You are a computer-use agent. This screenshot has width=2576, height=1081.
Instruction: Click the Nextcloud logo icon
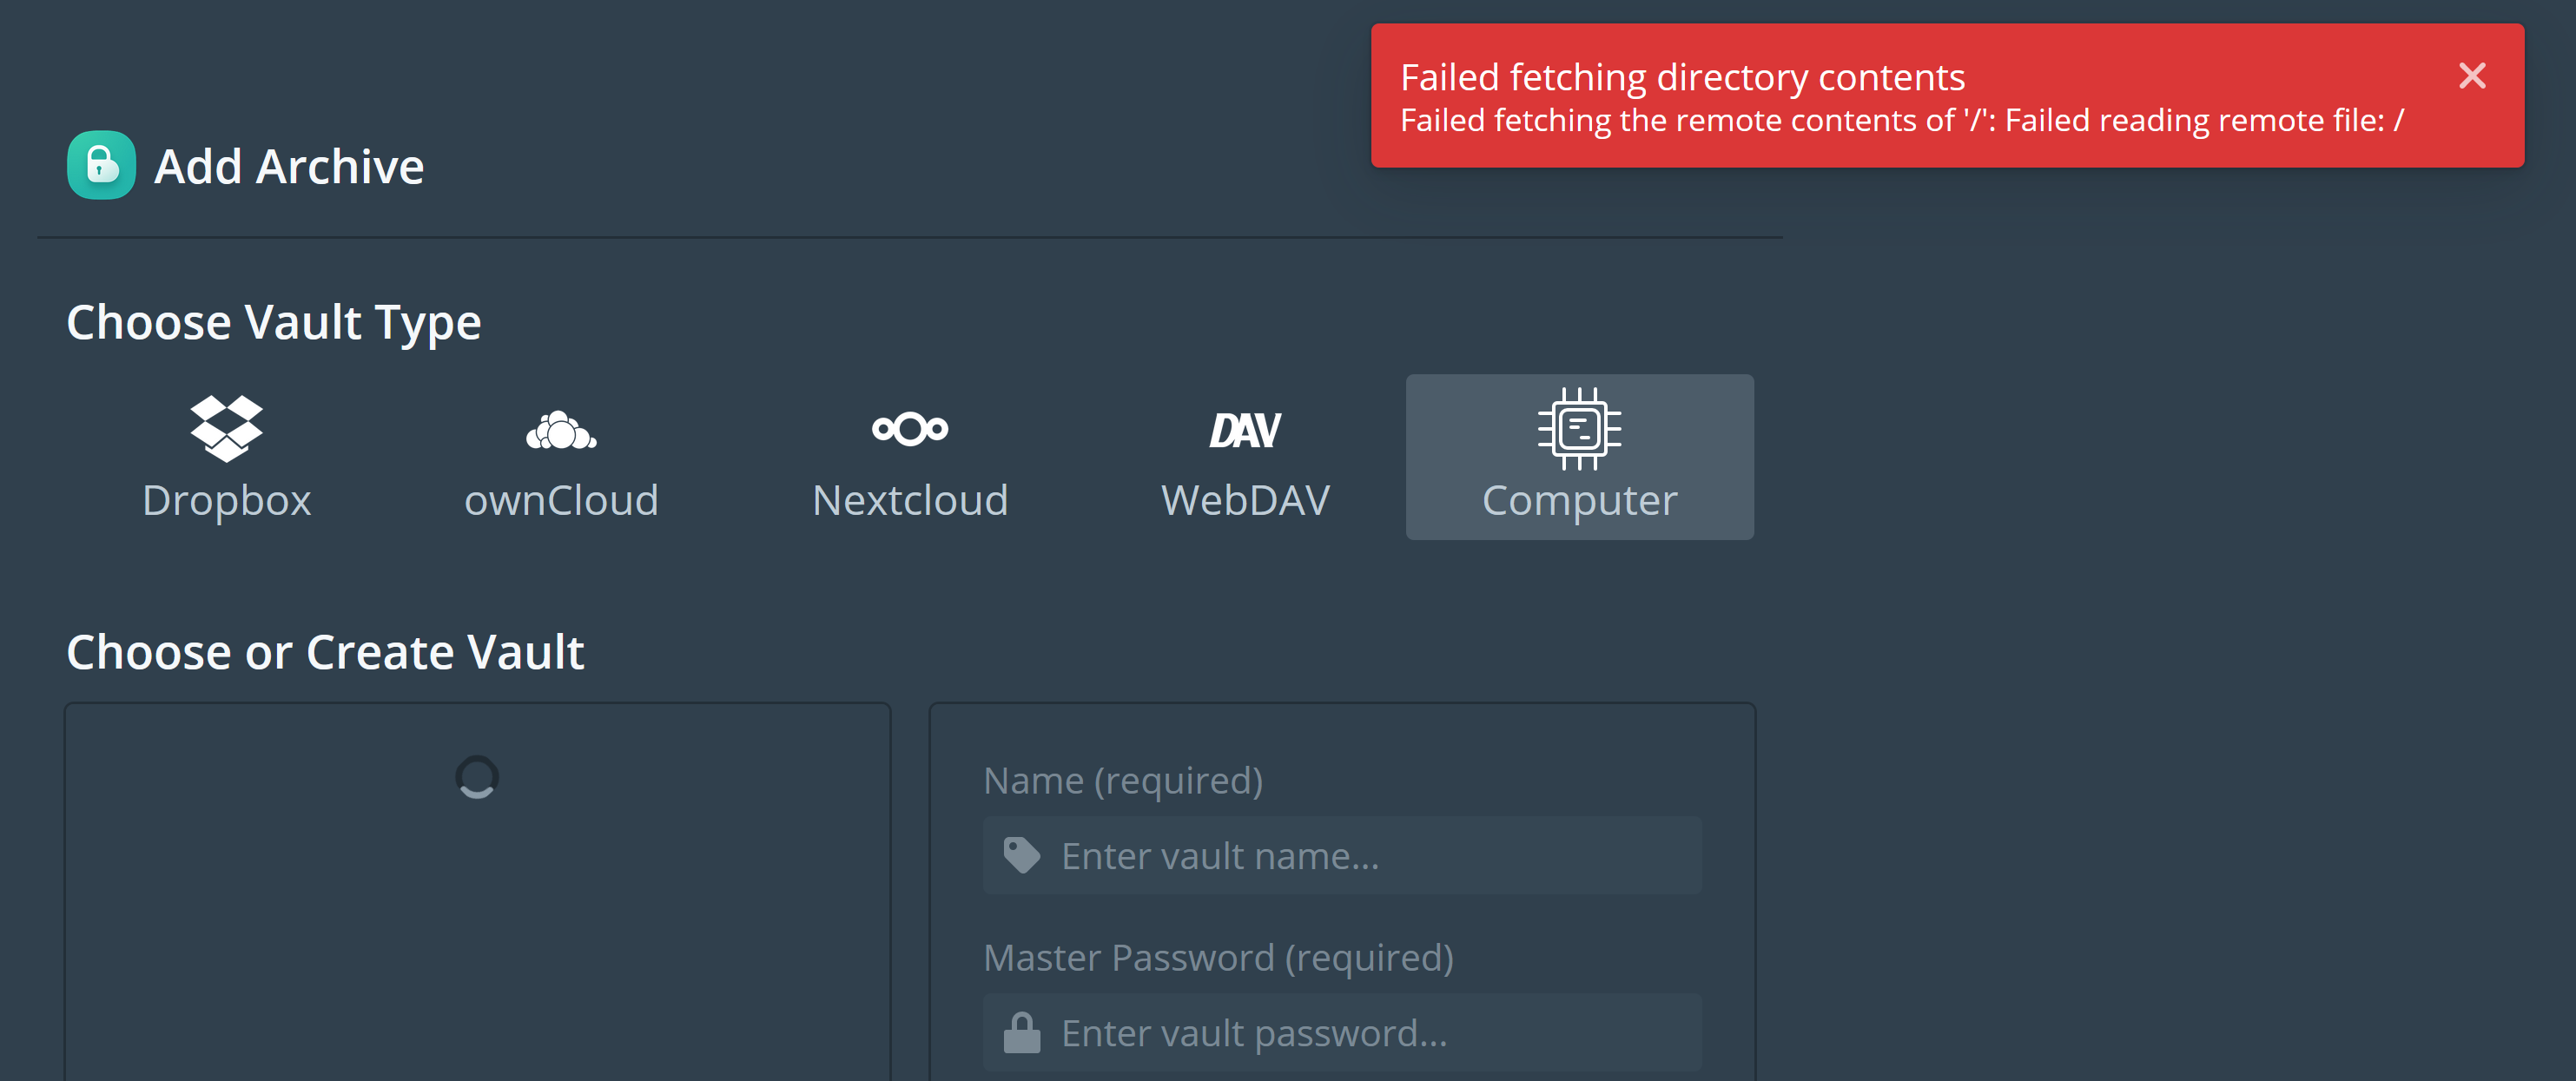[910, 429]
